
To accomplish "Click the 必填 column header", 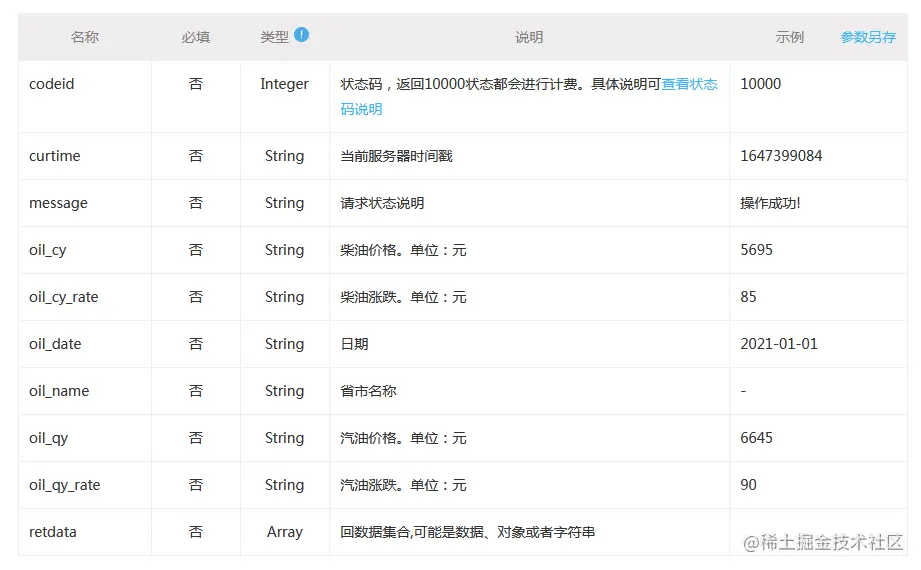I will [x=196, y=37].
